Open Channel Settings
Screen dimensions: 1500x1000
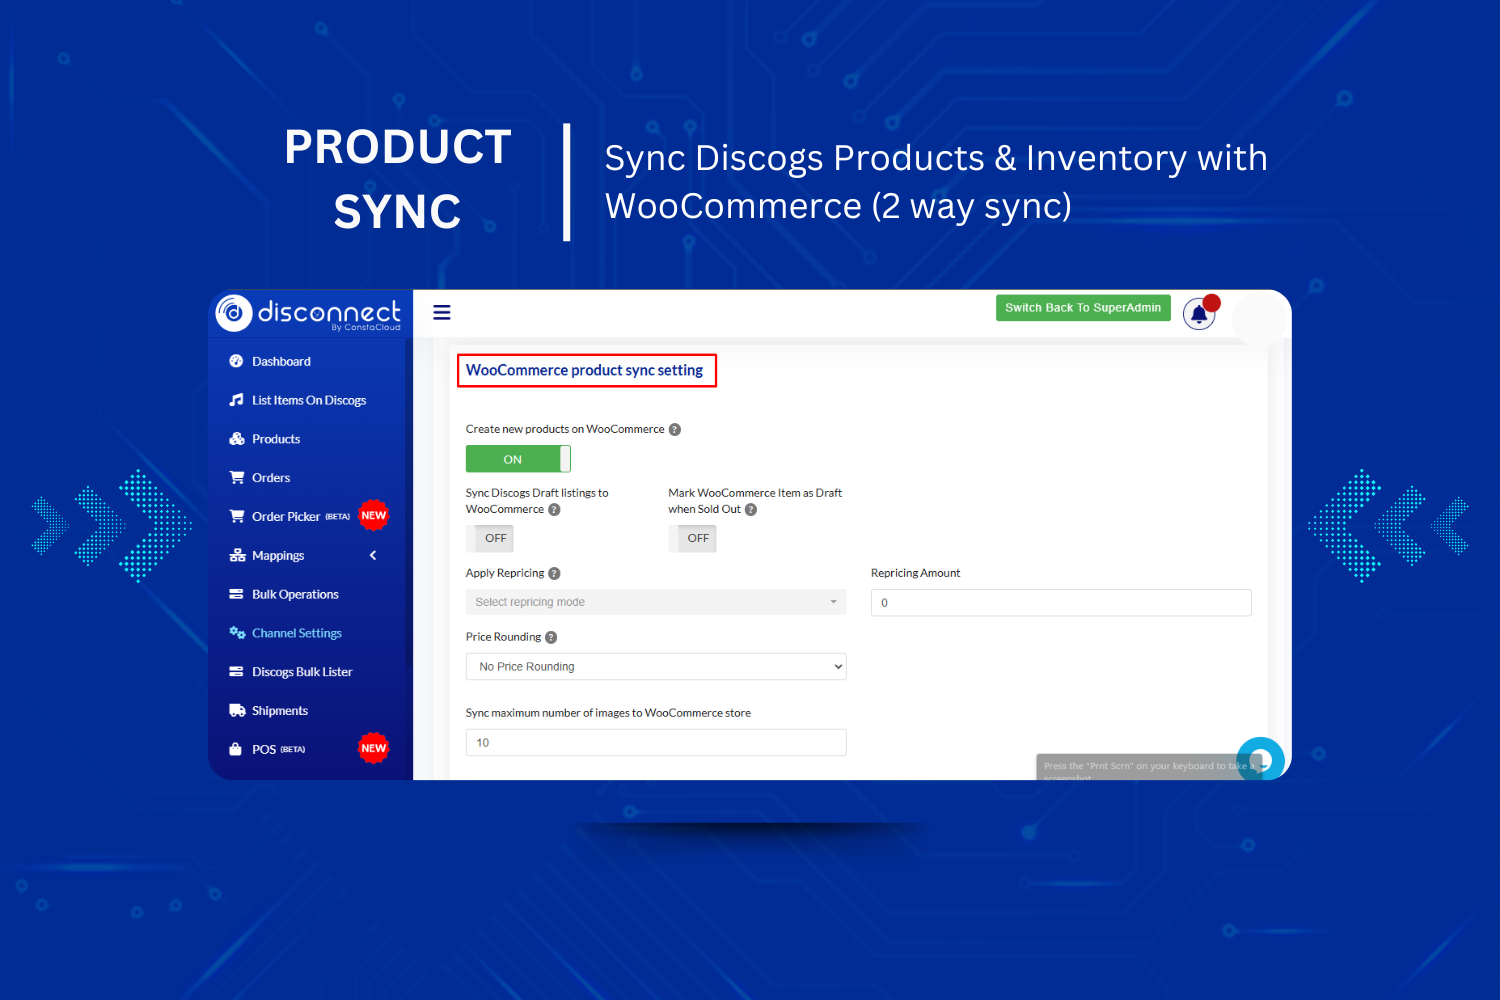[x=296, y=632]
